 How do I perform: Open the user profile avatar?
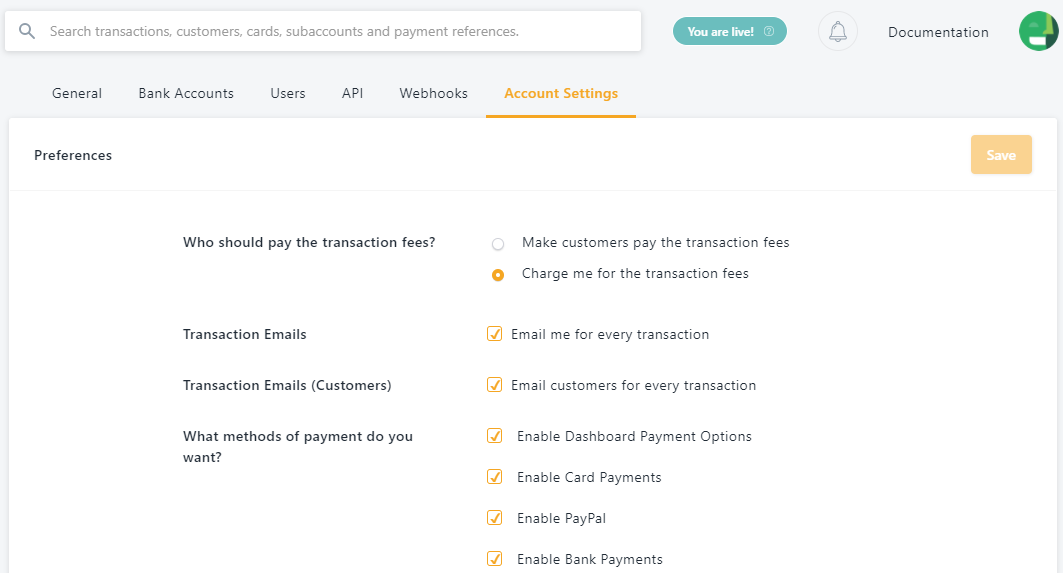(x=1038, y=31)
